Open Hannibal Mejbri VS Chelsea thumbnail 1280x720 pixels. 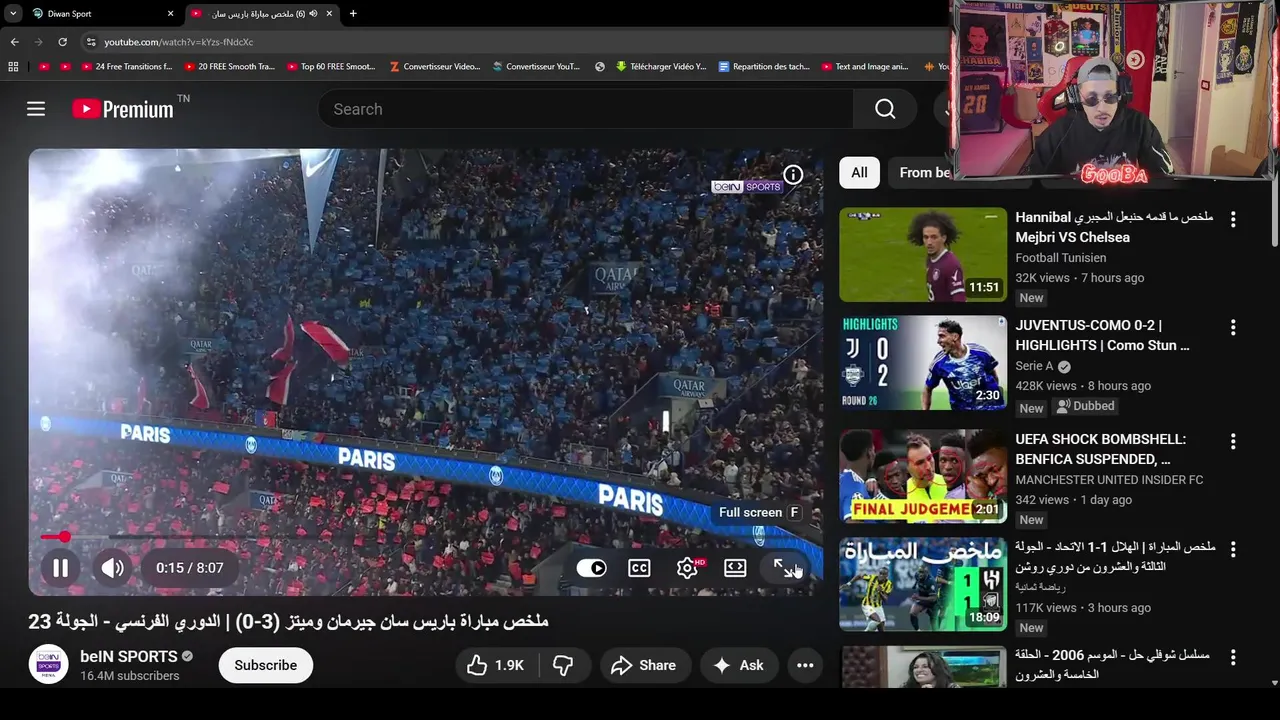tap(923, 255)
